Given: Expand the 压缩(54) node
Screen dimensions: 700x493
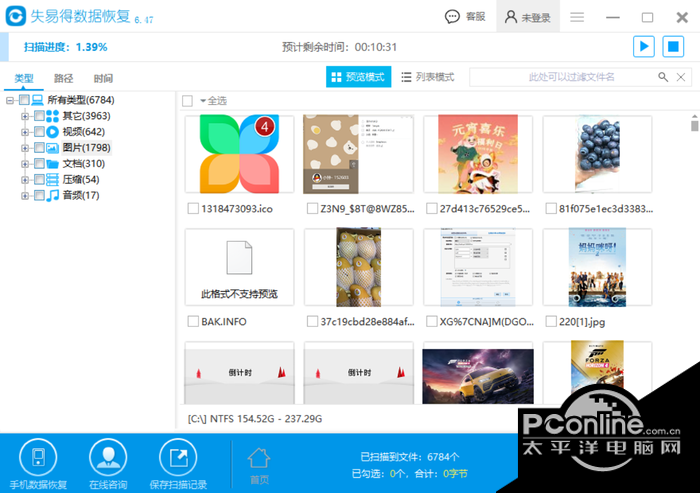Looking at the screenshot, I should tap(25, 180).
